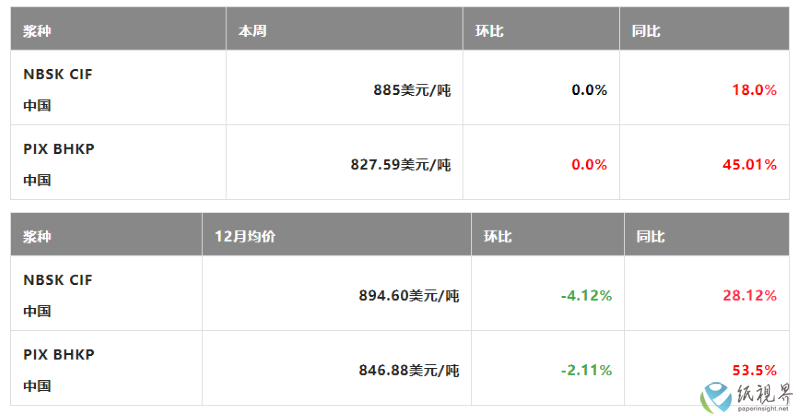
Task: Select the 12月均价 column header
Action: coord(245,236)
